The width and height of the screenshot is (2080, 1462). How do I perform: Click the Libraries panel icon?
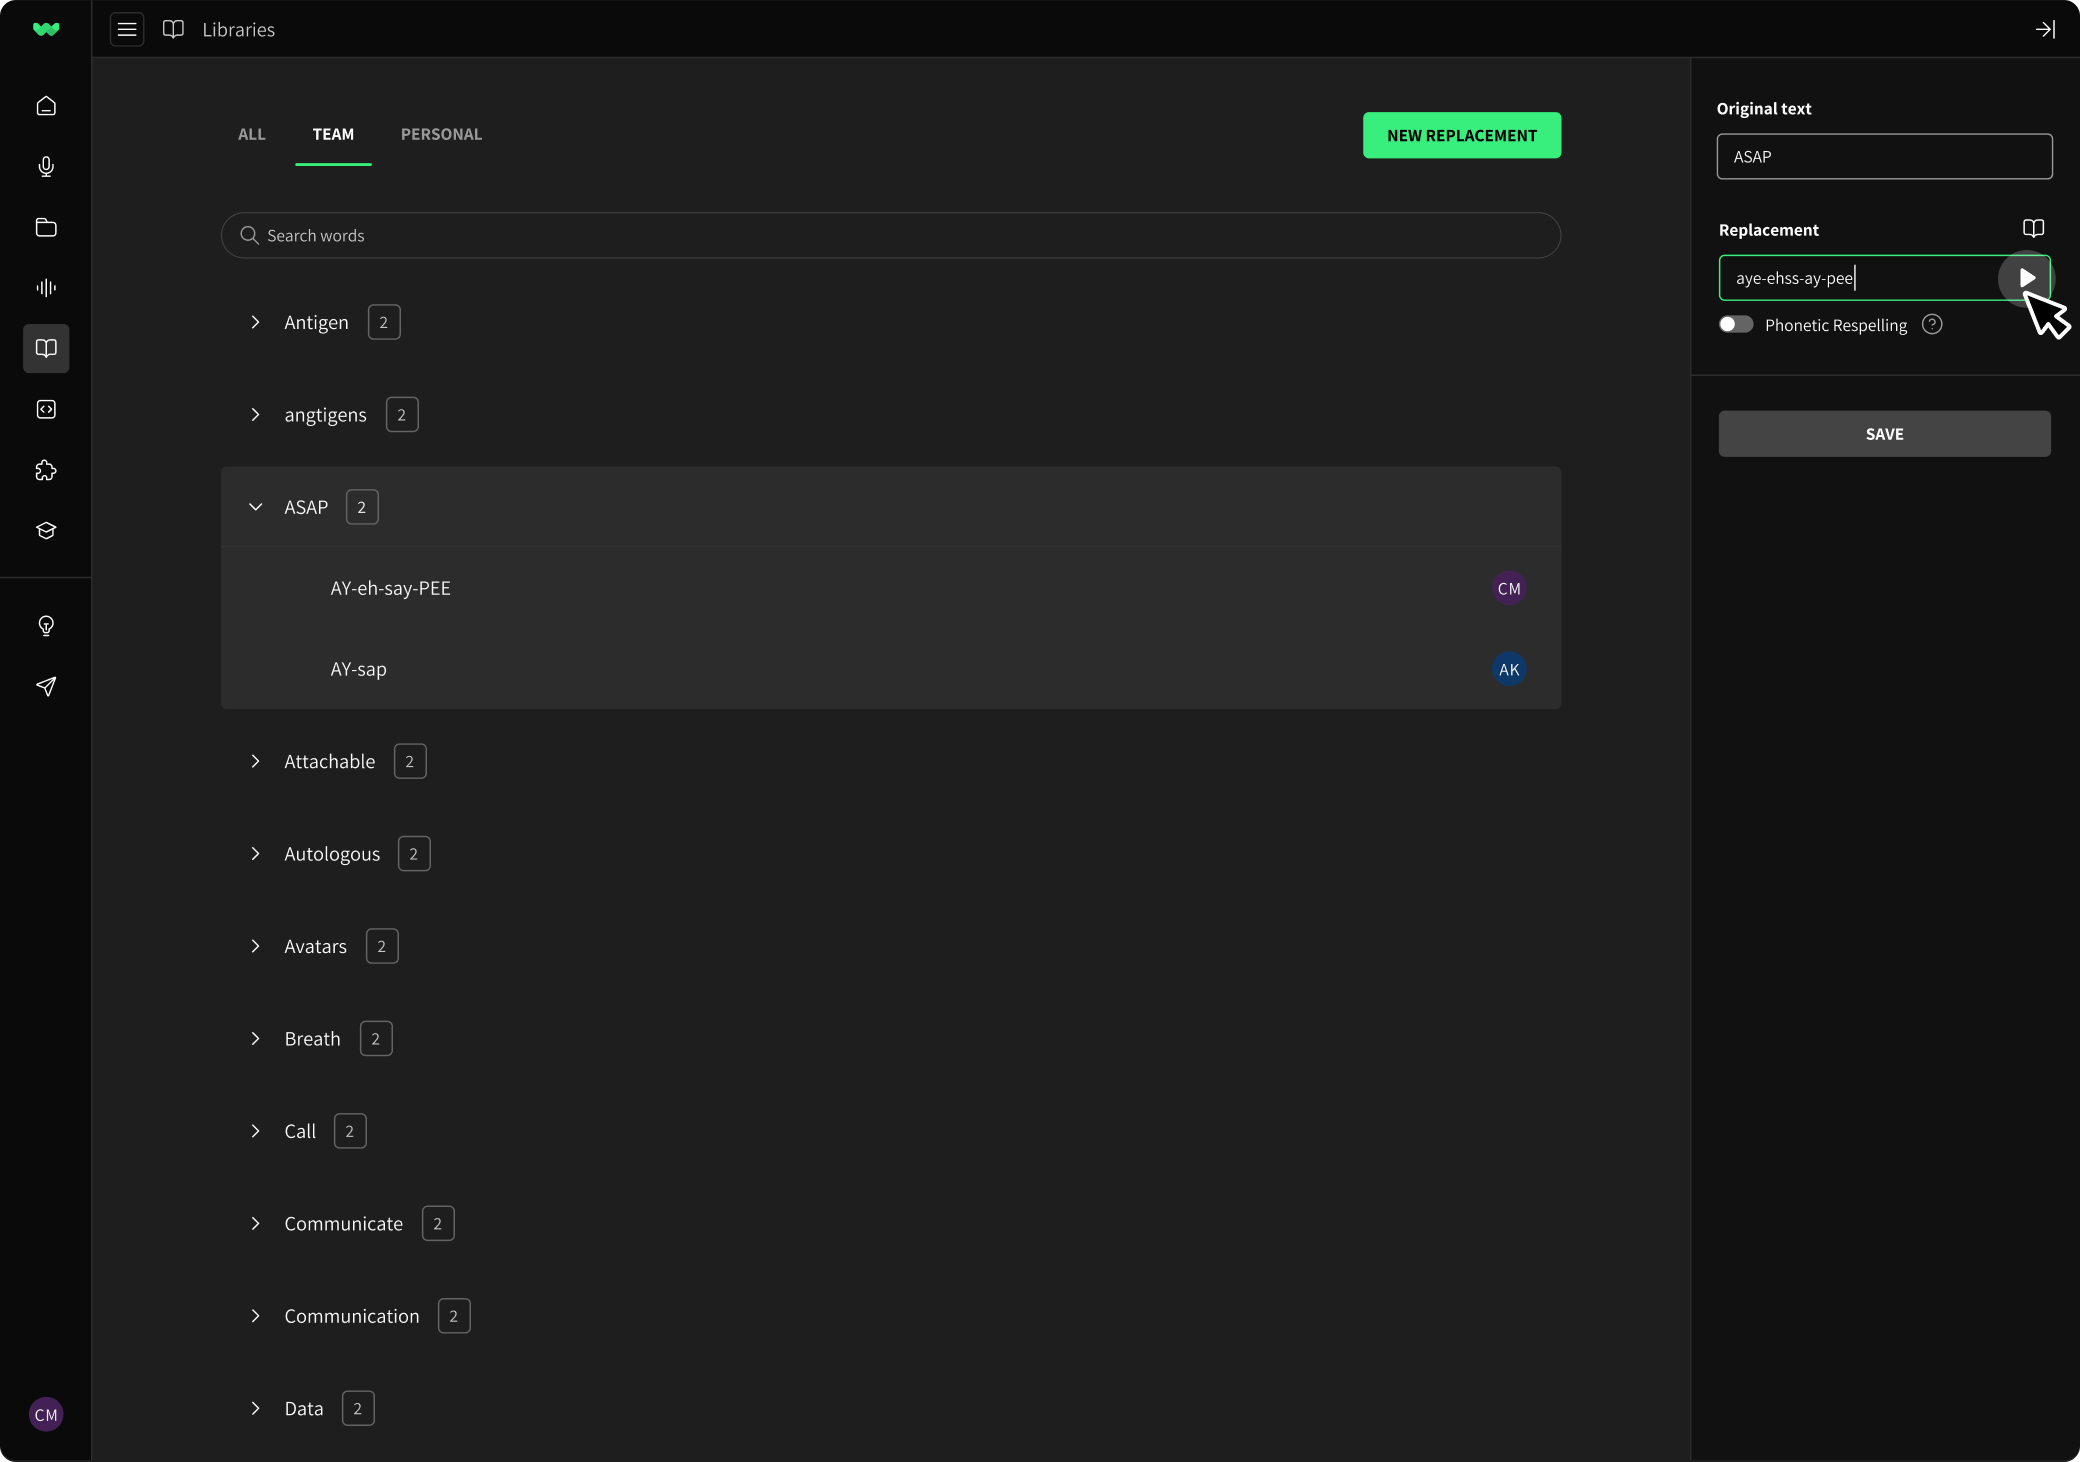click(x=46, y=348)
